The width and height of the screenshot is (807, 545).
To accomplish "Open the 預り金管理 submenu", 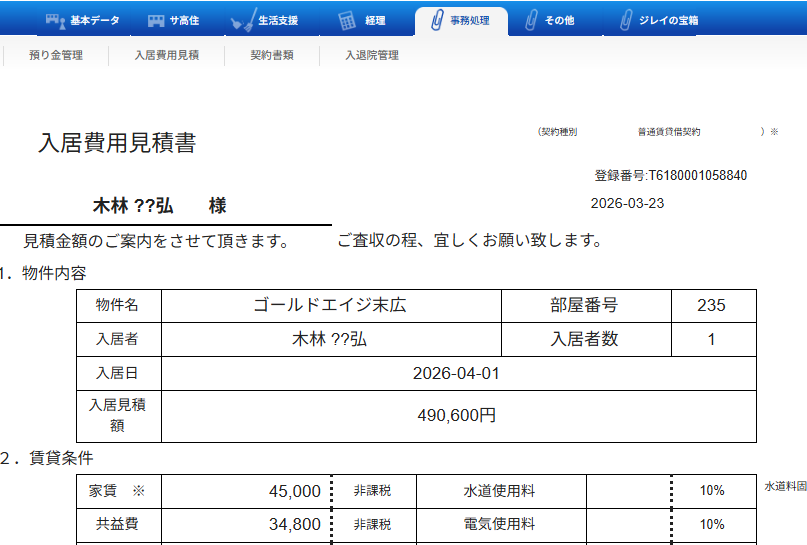I will (x=56, y=56).
